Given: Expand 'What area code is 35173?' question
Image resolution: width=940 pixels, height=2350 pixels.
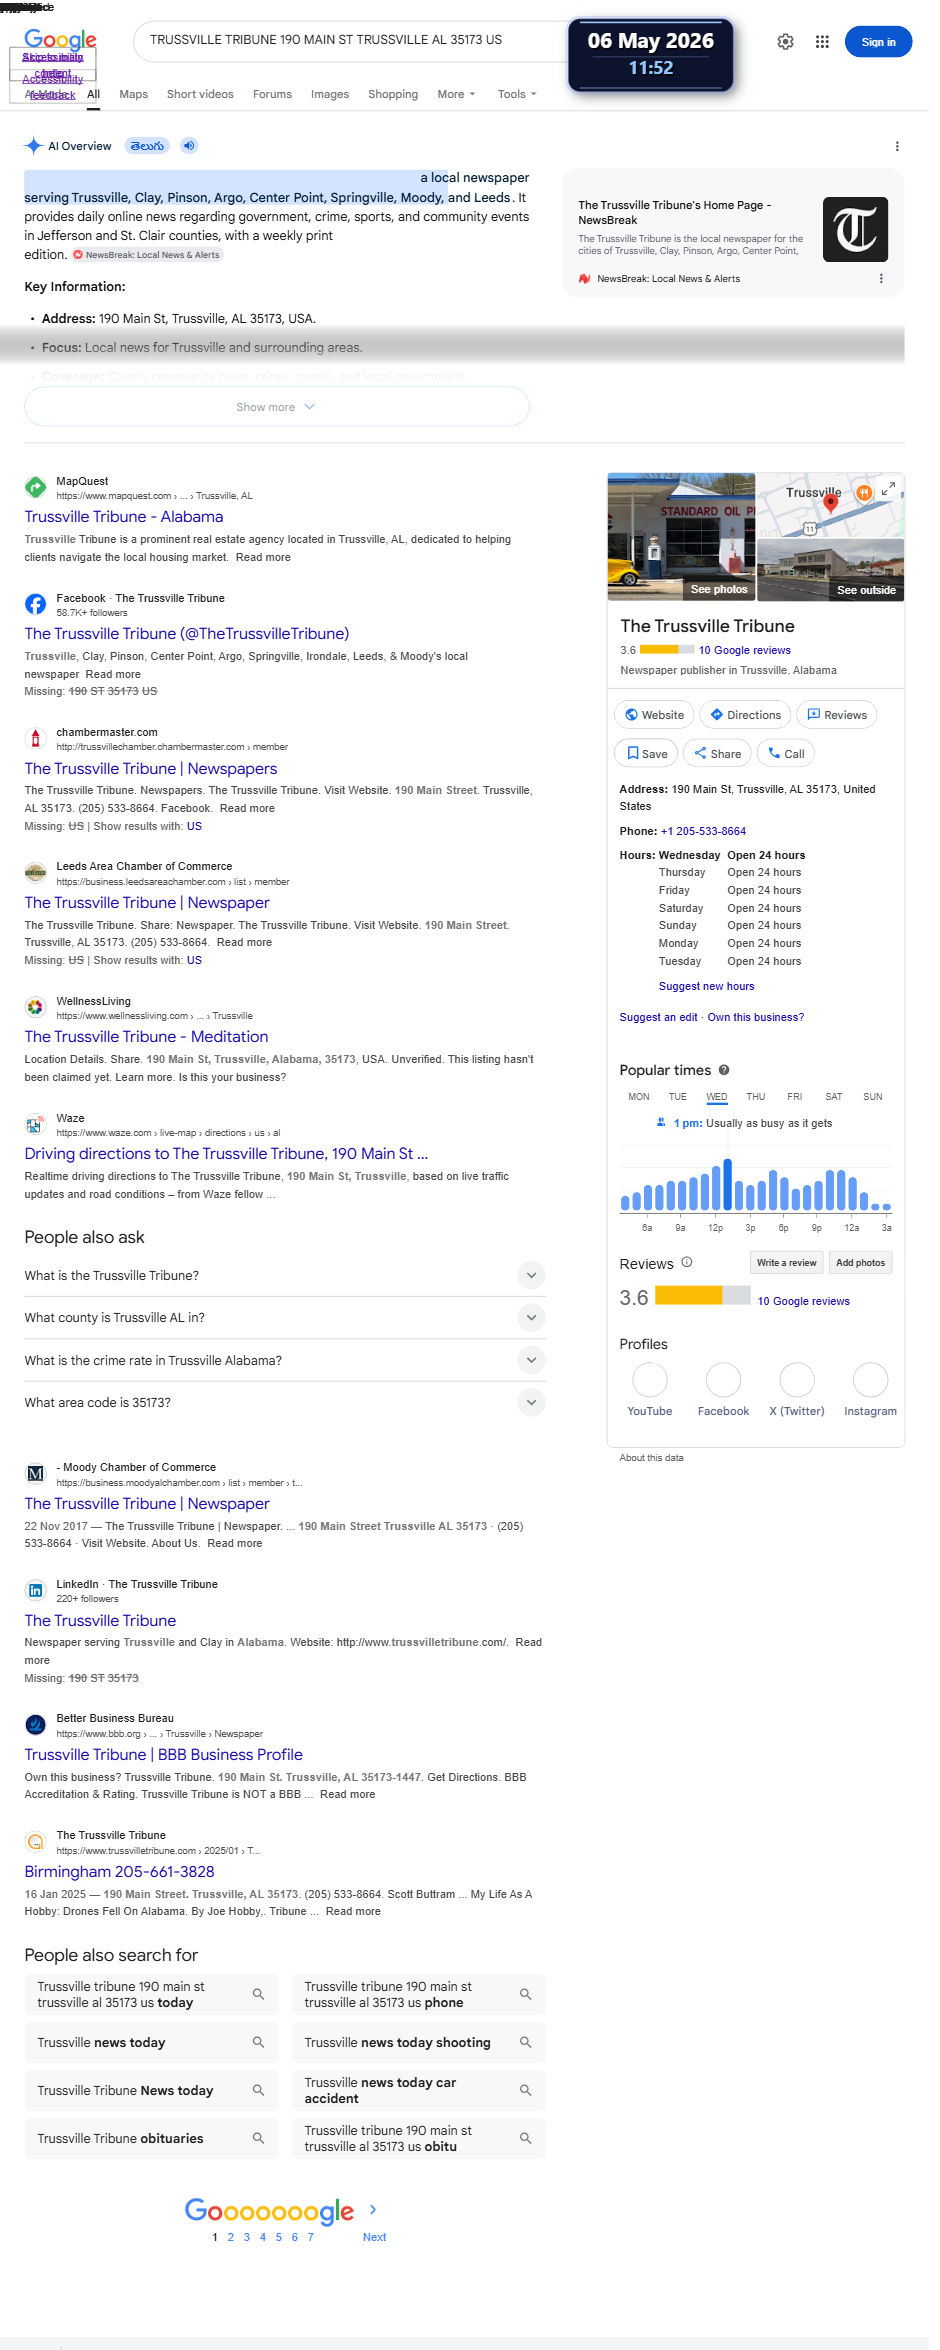Looking at the screenshot, I should pos(531,1402).
